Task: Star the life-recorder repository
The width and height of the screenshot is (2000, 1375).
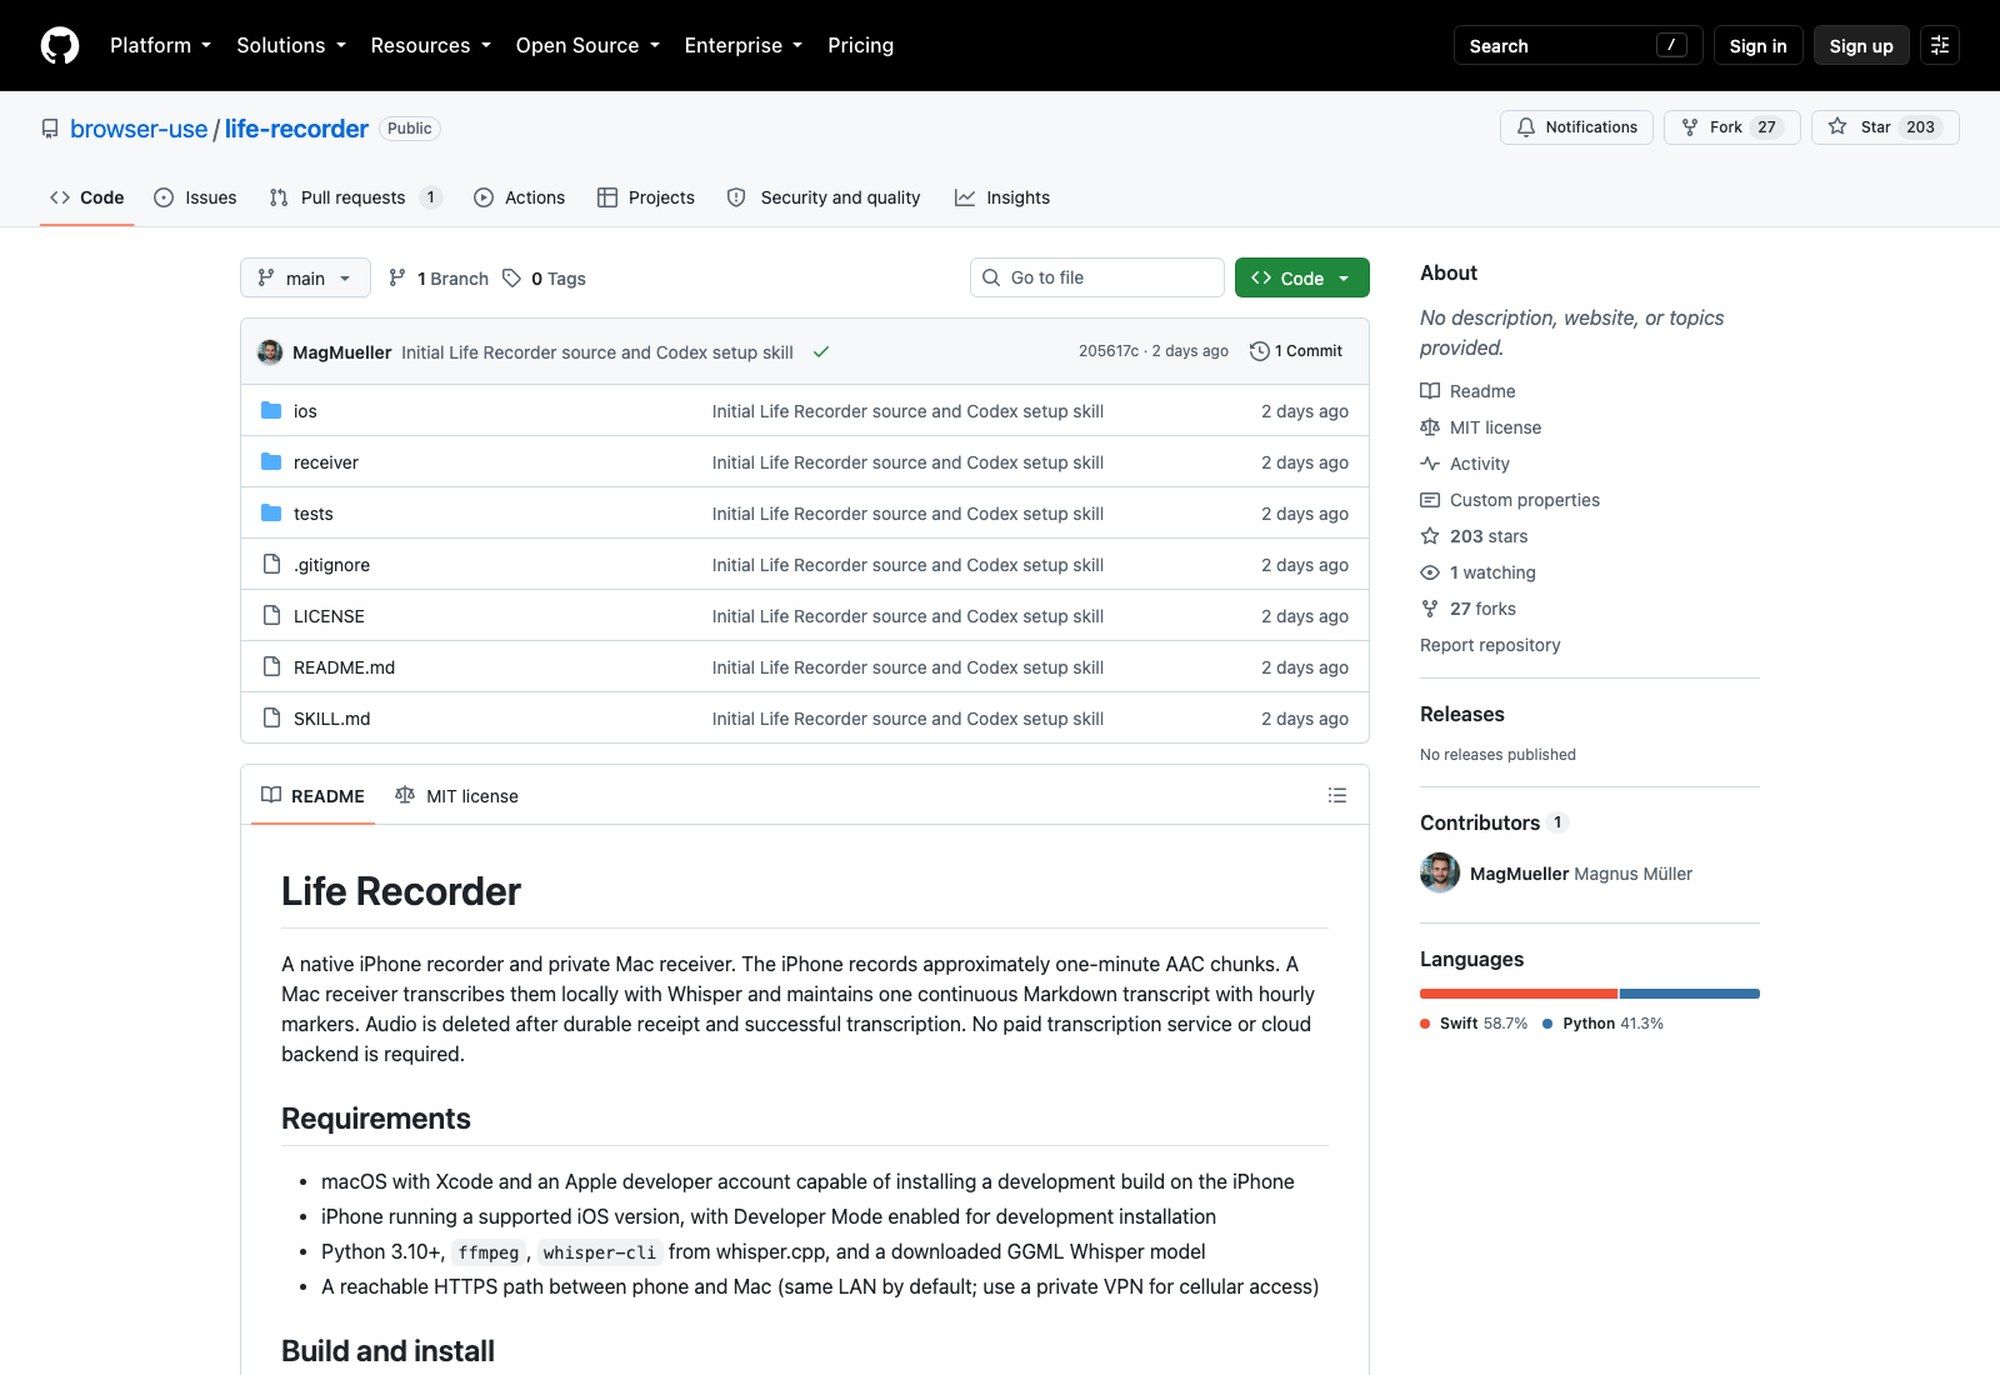Action: click(1884, 127)
